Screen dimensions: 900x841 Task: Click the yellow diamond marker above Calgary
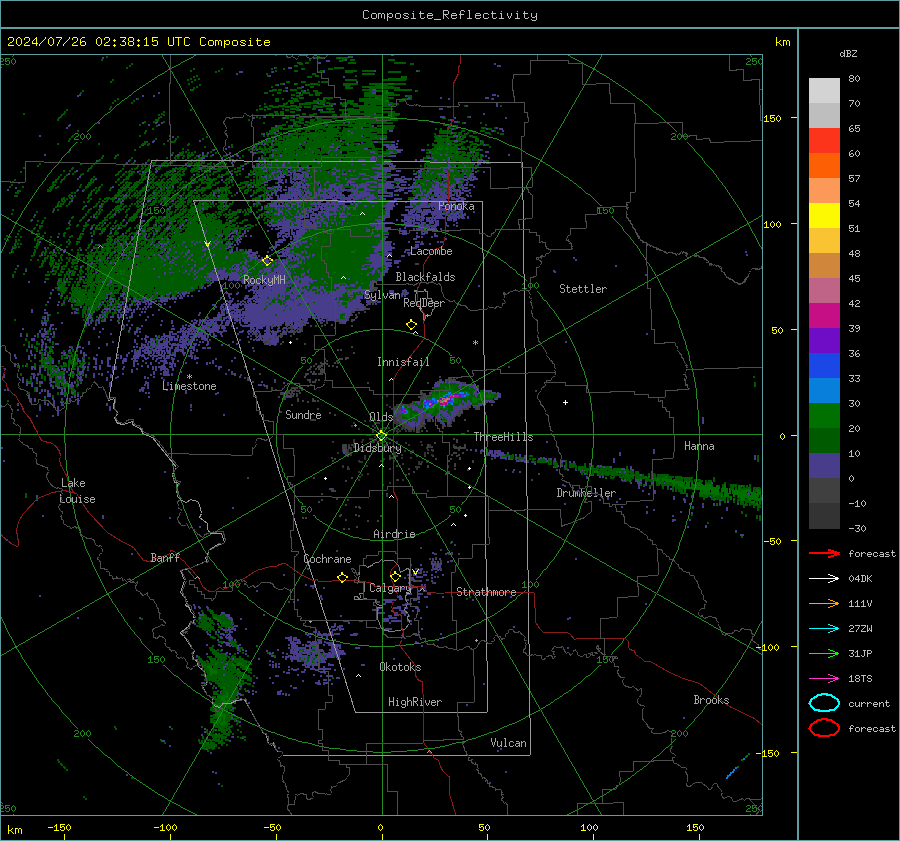point(395,576)
